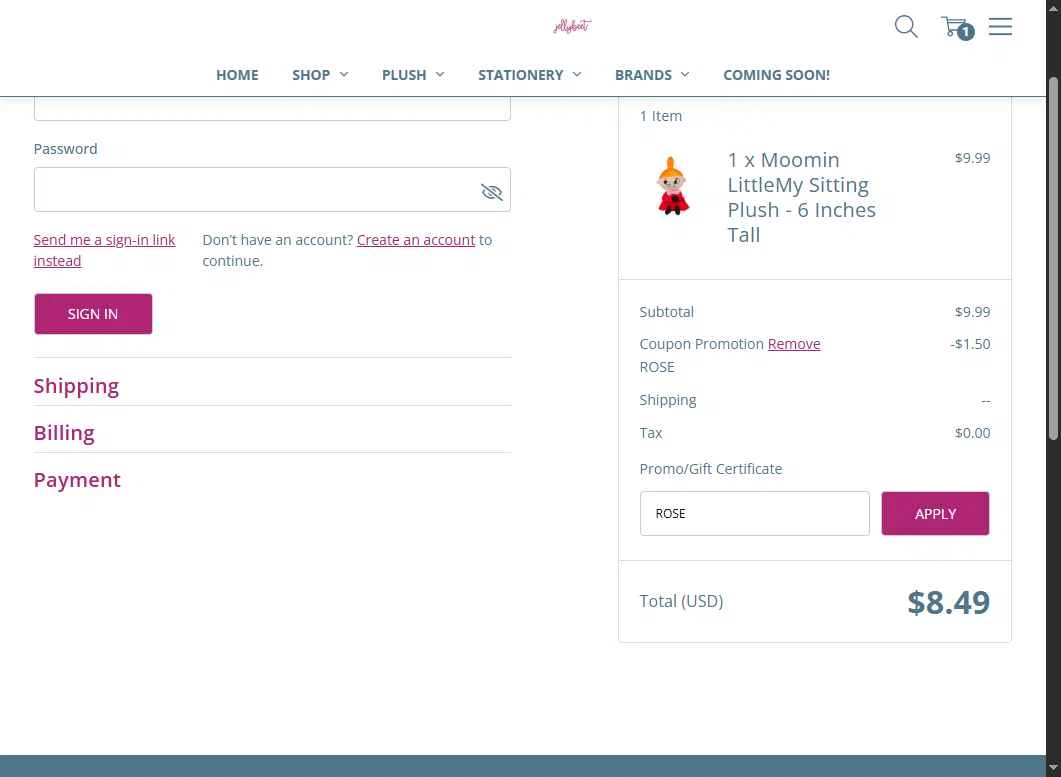Click the Moomin LittleMy plush thumbnail
The height and width of the screenshot is (777, 1061).
673,186
